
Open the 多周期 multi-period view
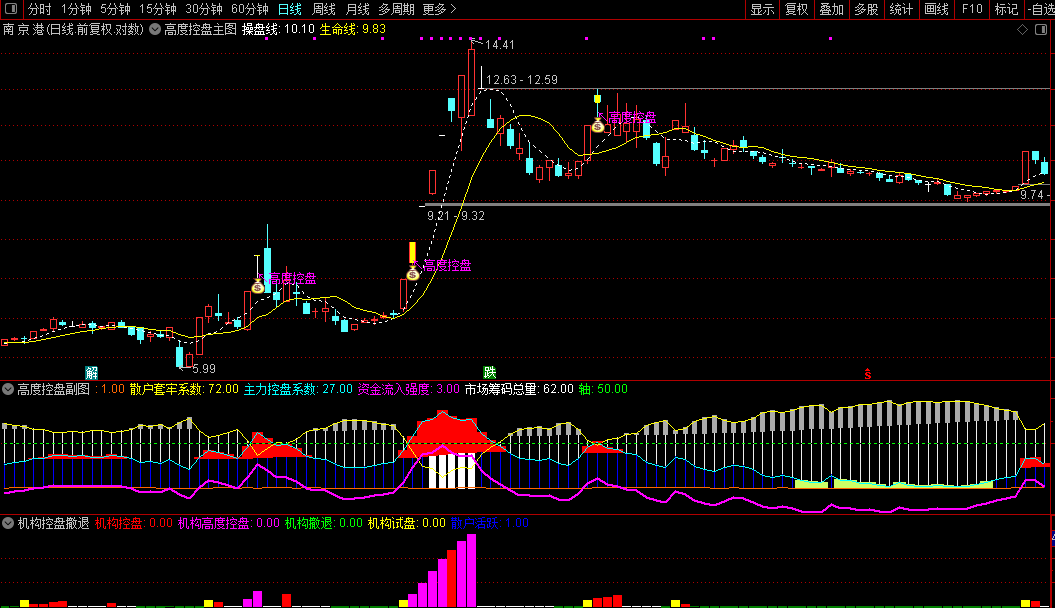(396, 9)
